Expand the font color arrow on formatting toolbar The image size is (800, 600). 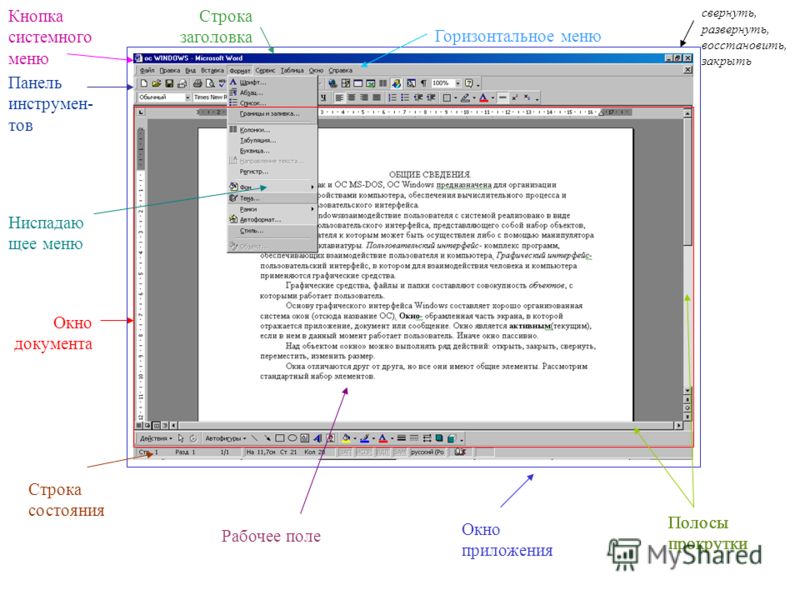pos(492,97)
